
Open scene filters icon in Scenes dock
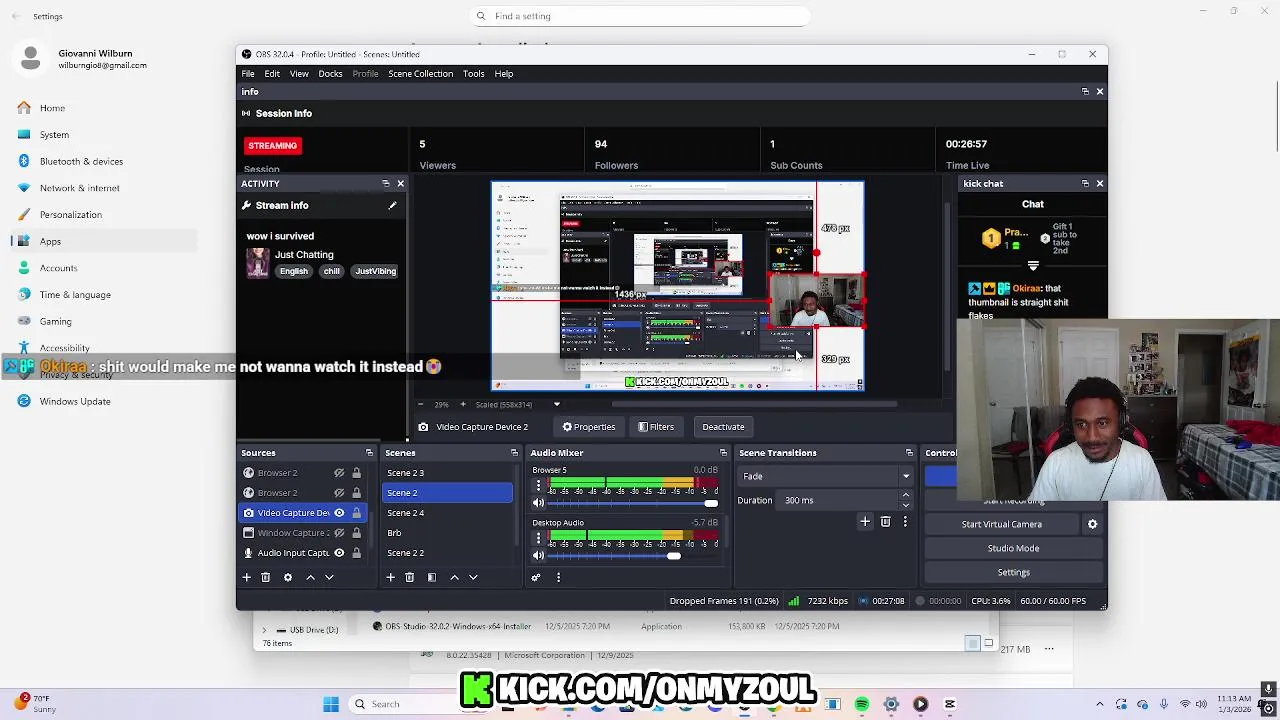point(432,577)
